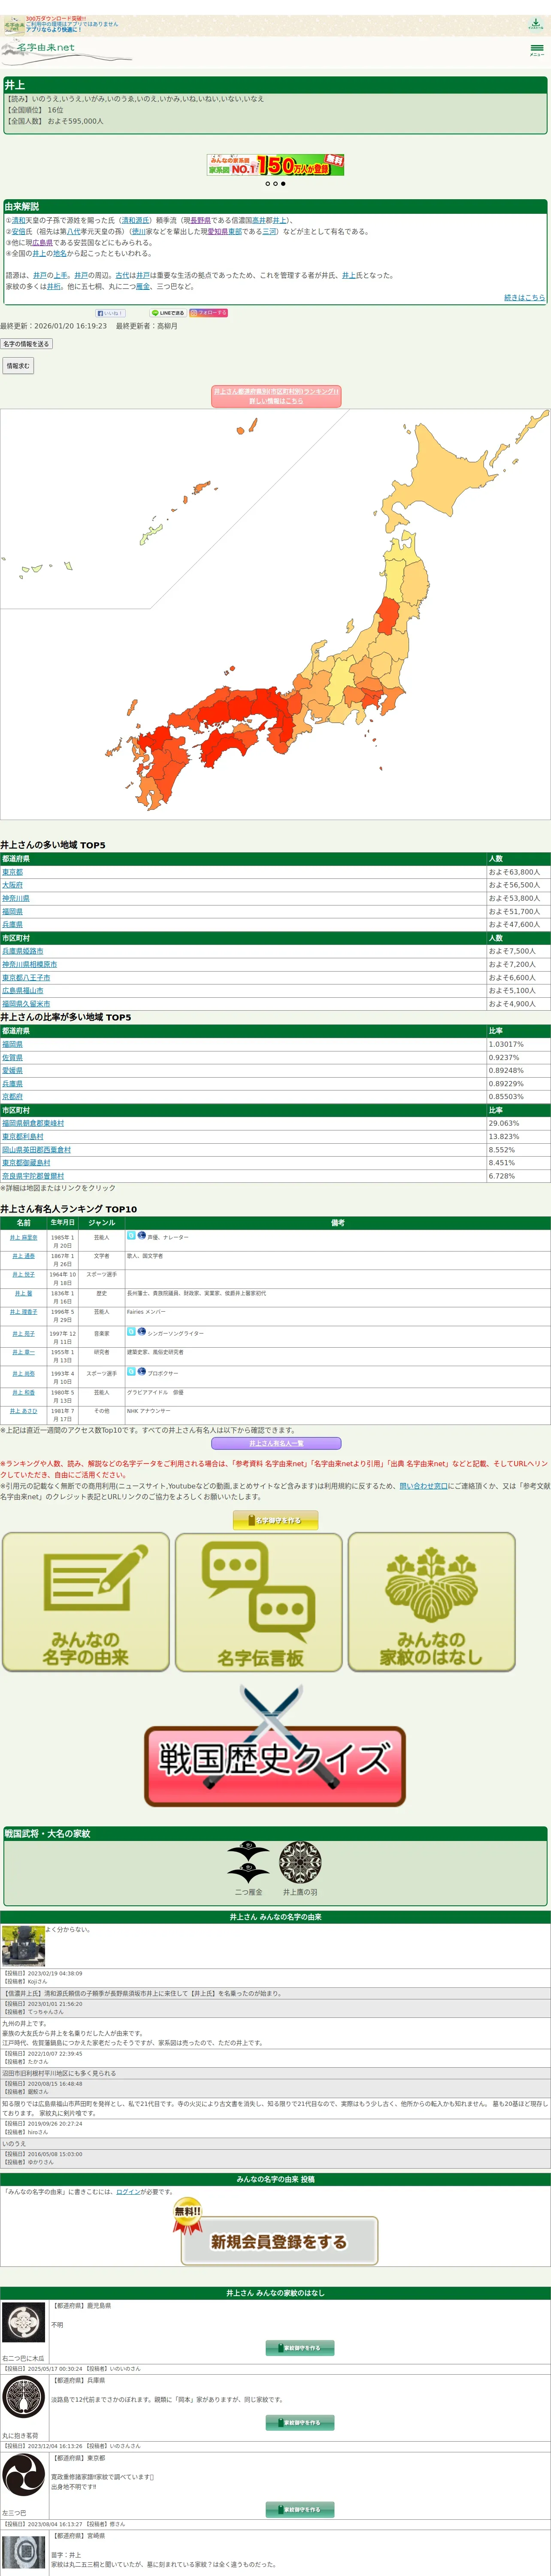
Task: Open 井上 章一 in the celebrity ranking
Action: (23, 1352)
